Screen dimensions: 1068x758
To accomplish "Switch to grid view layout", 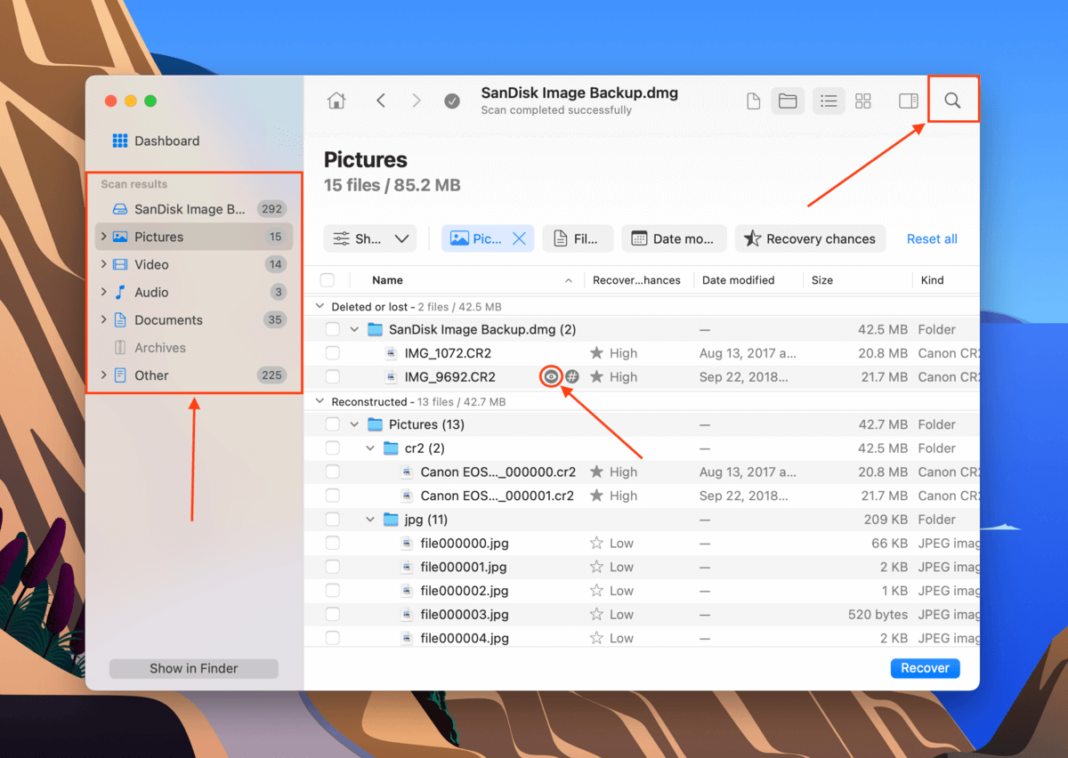I will 863,100.
